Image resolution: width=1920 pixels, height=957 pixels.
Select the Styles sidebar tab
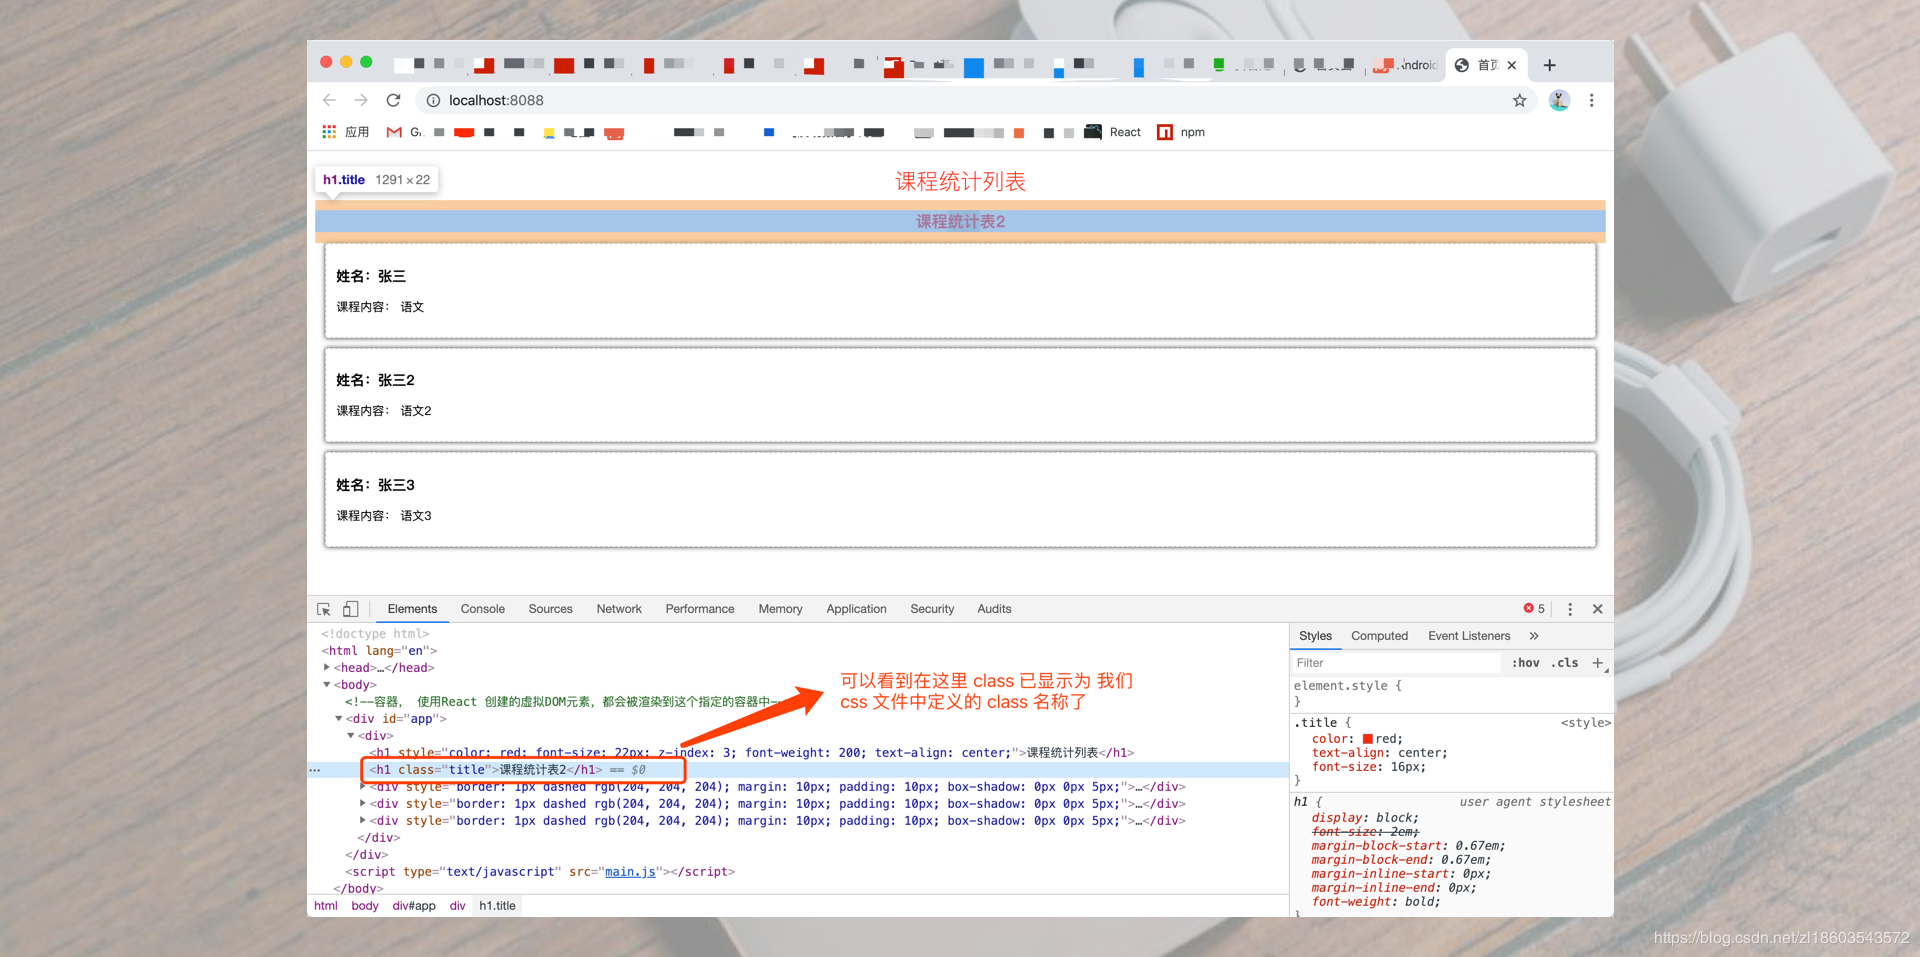[1315, 636]
